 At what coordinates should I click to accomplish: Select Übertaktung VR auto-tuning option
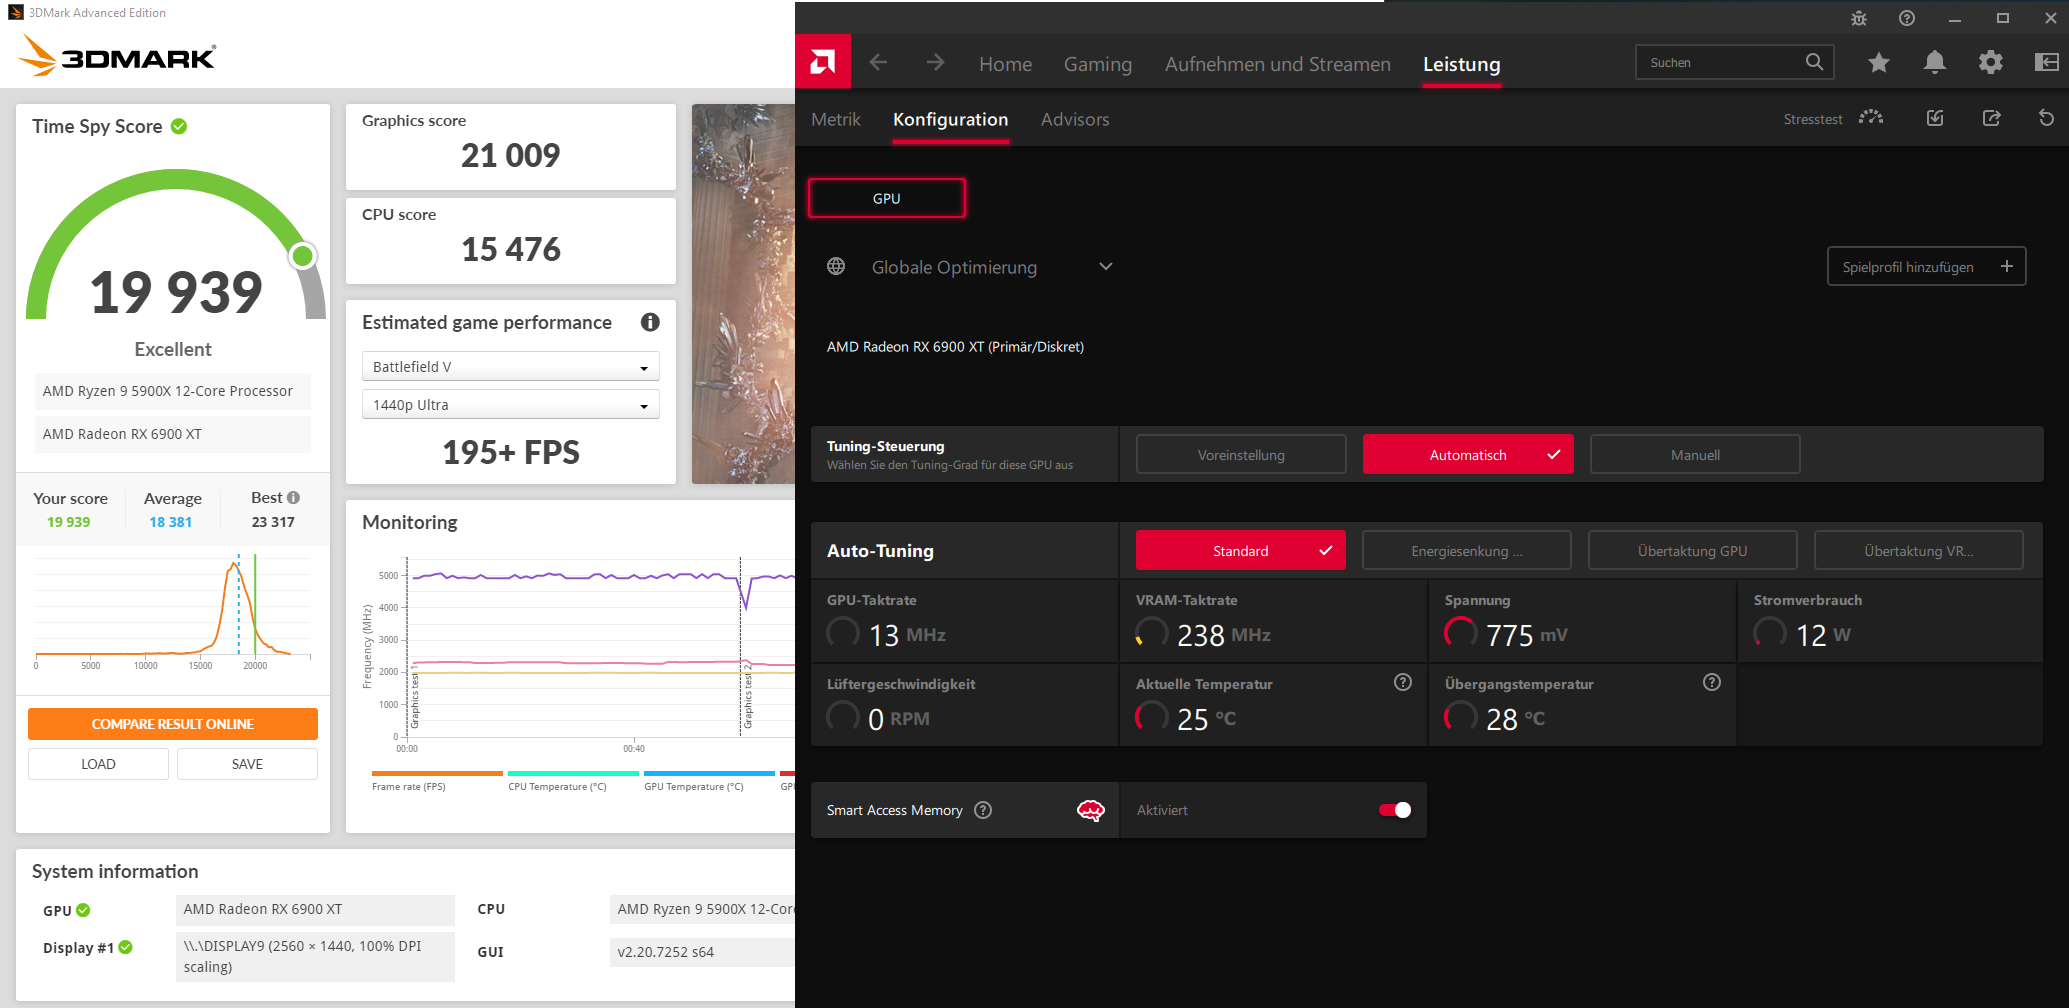tap(1918, 551)
